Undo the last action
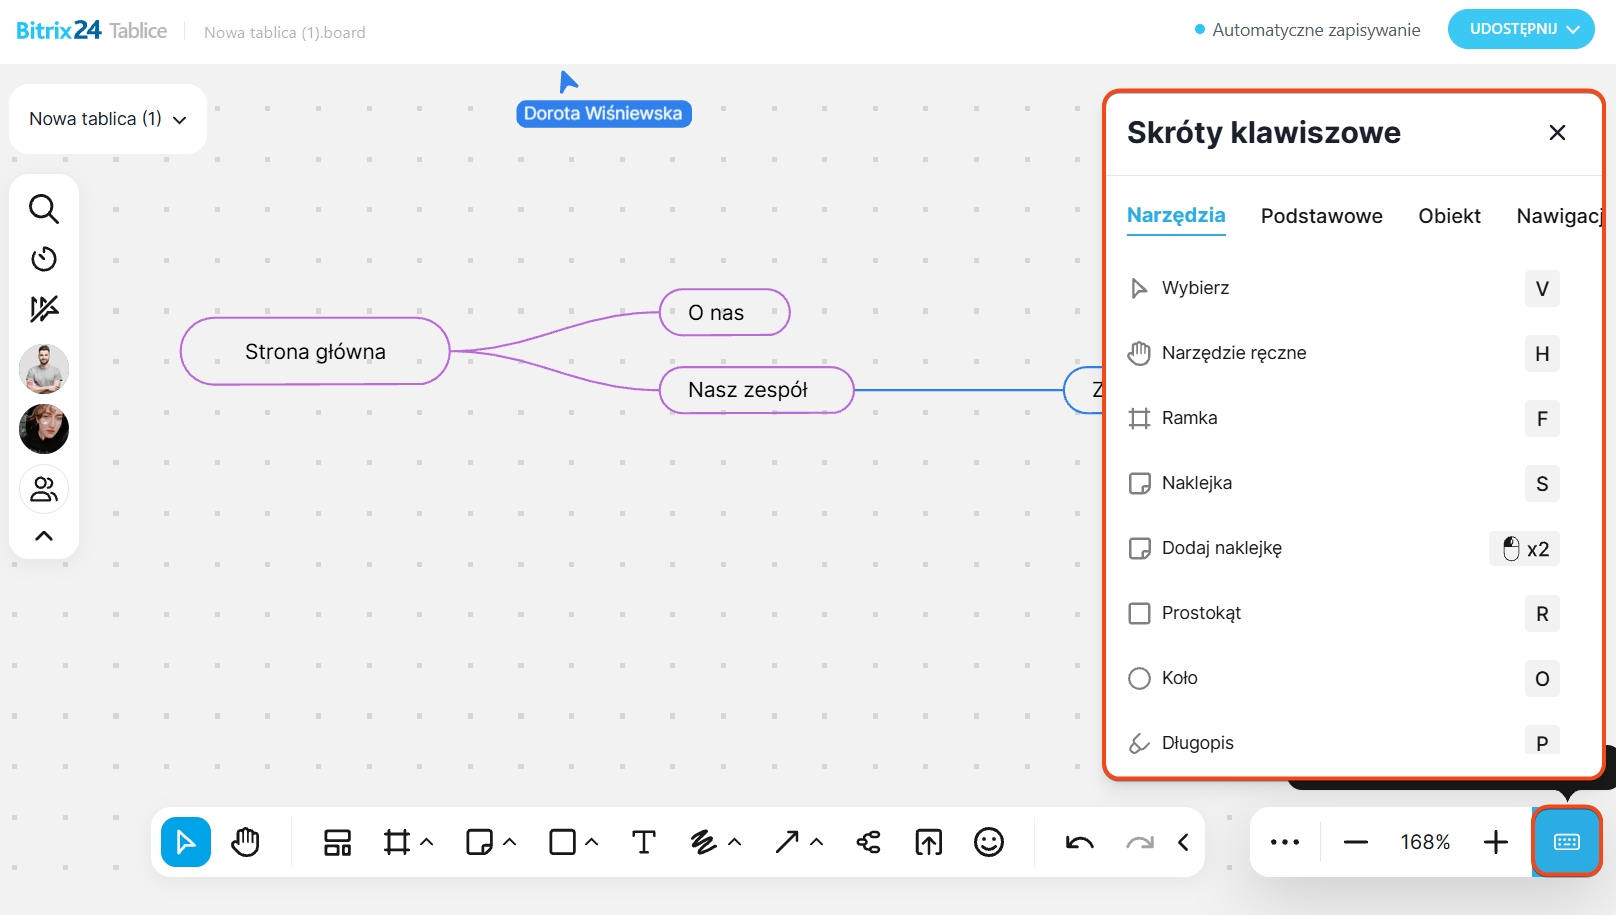 coord(1079,842)
